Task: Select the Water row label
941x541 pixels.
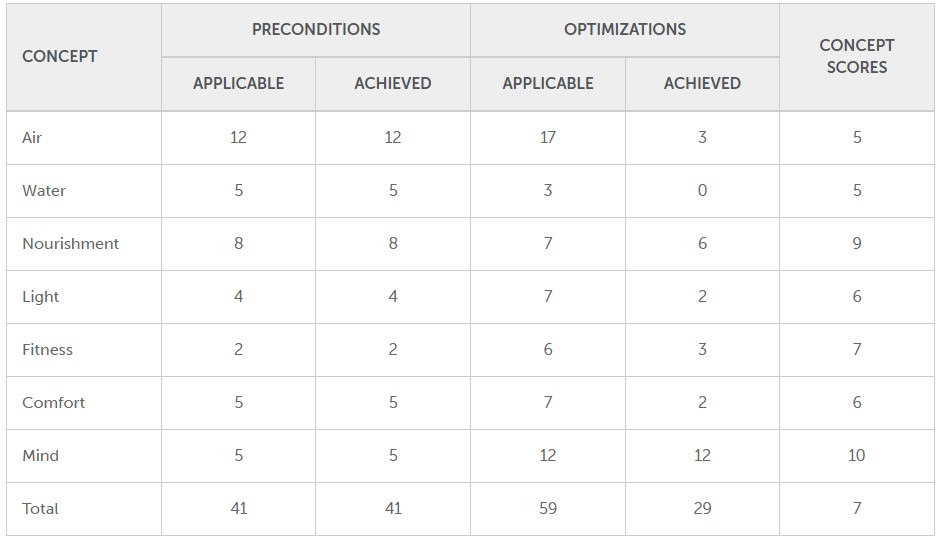Action: pyautogui.click(x=44, y=191)
